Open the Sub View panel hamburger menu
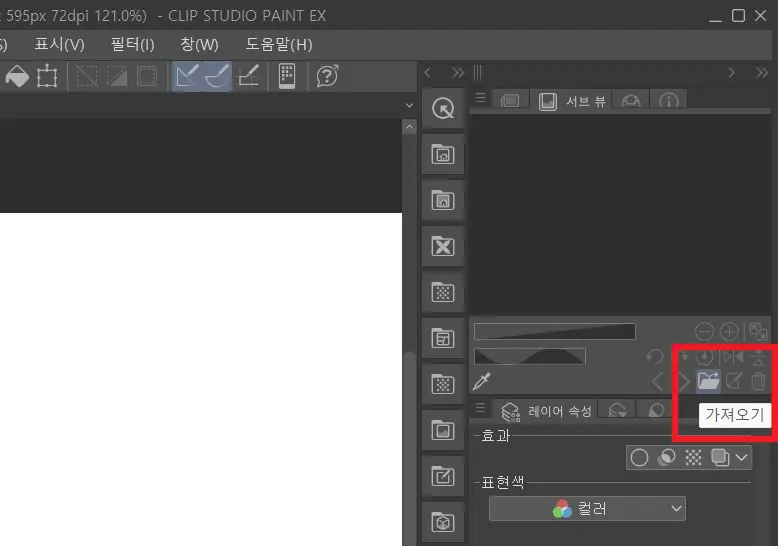Viewport: 778px width, 546px height. click(x=481, y=100)
